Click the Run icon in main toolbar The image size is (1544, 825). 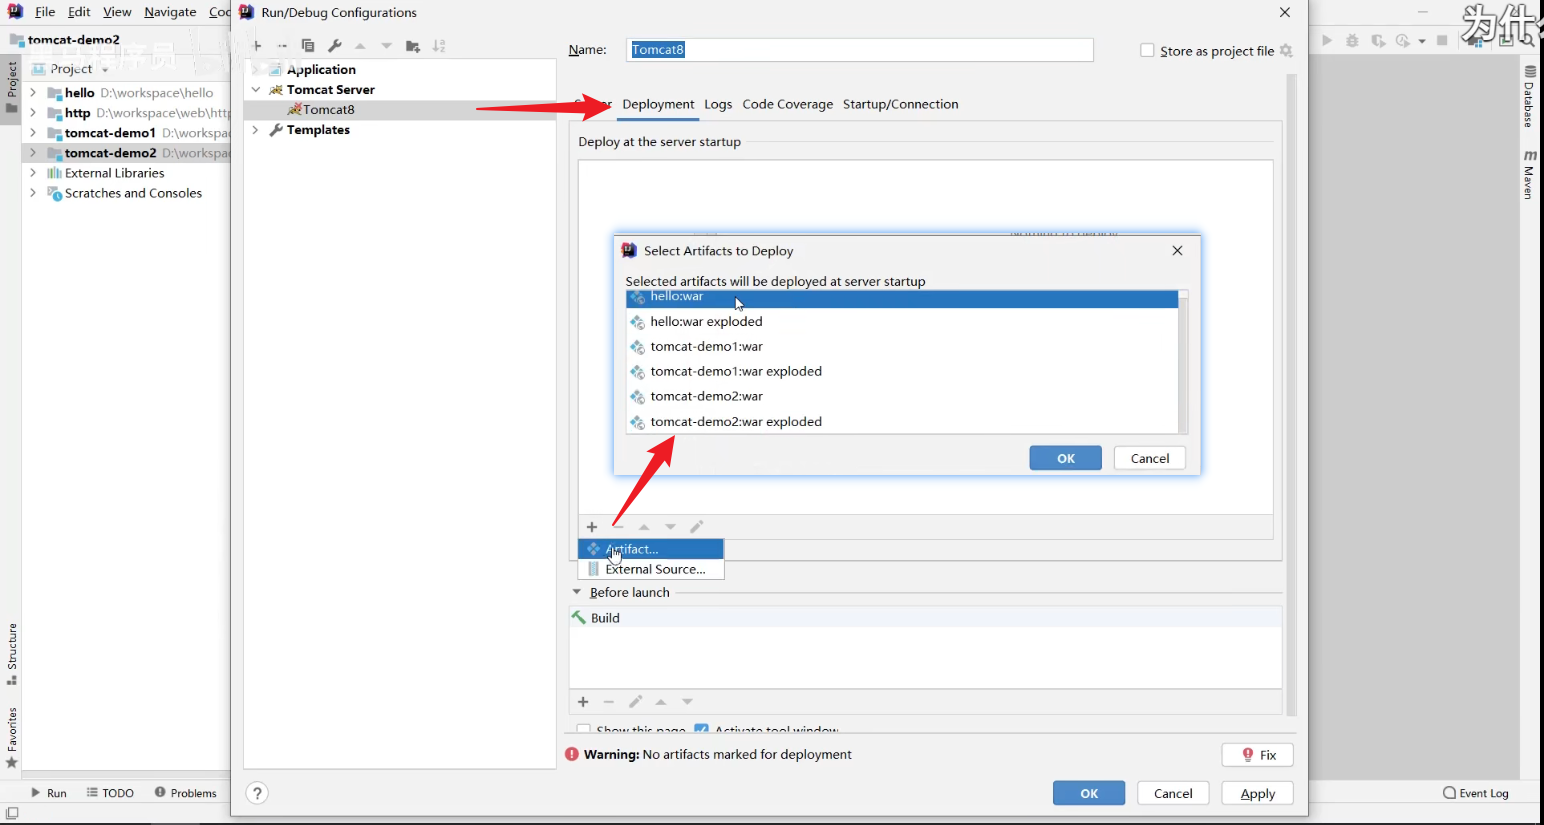1327,41
